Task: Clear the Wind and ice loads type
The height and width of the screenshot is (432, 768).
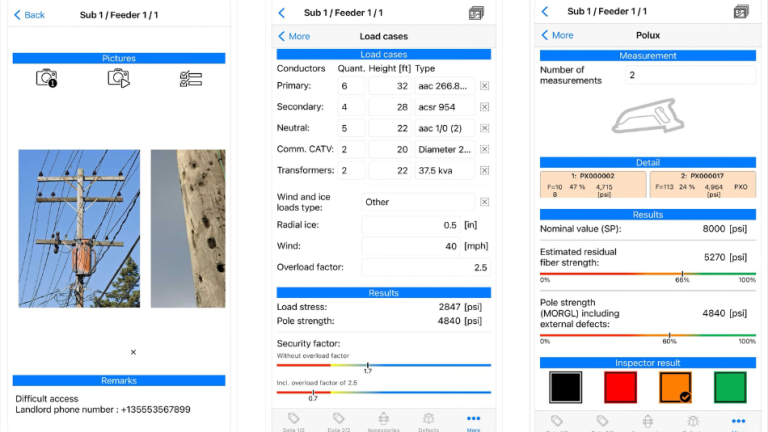Action: pyautogui.click(x=484, y=202)
